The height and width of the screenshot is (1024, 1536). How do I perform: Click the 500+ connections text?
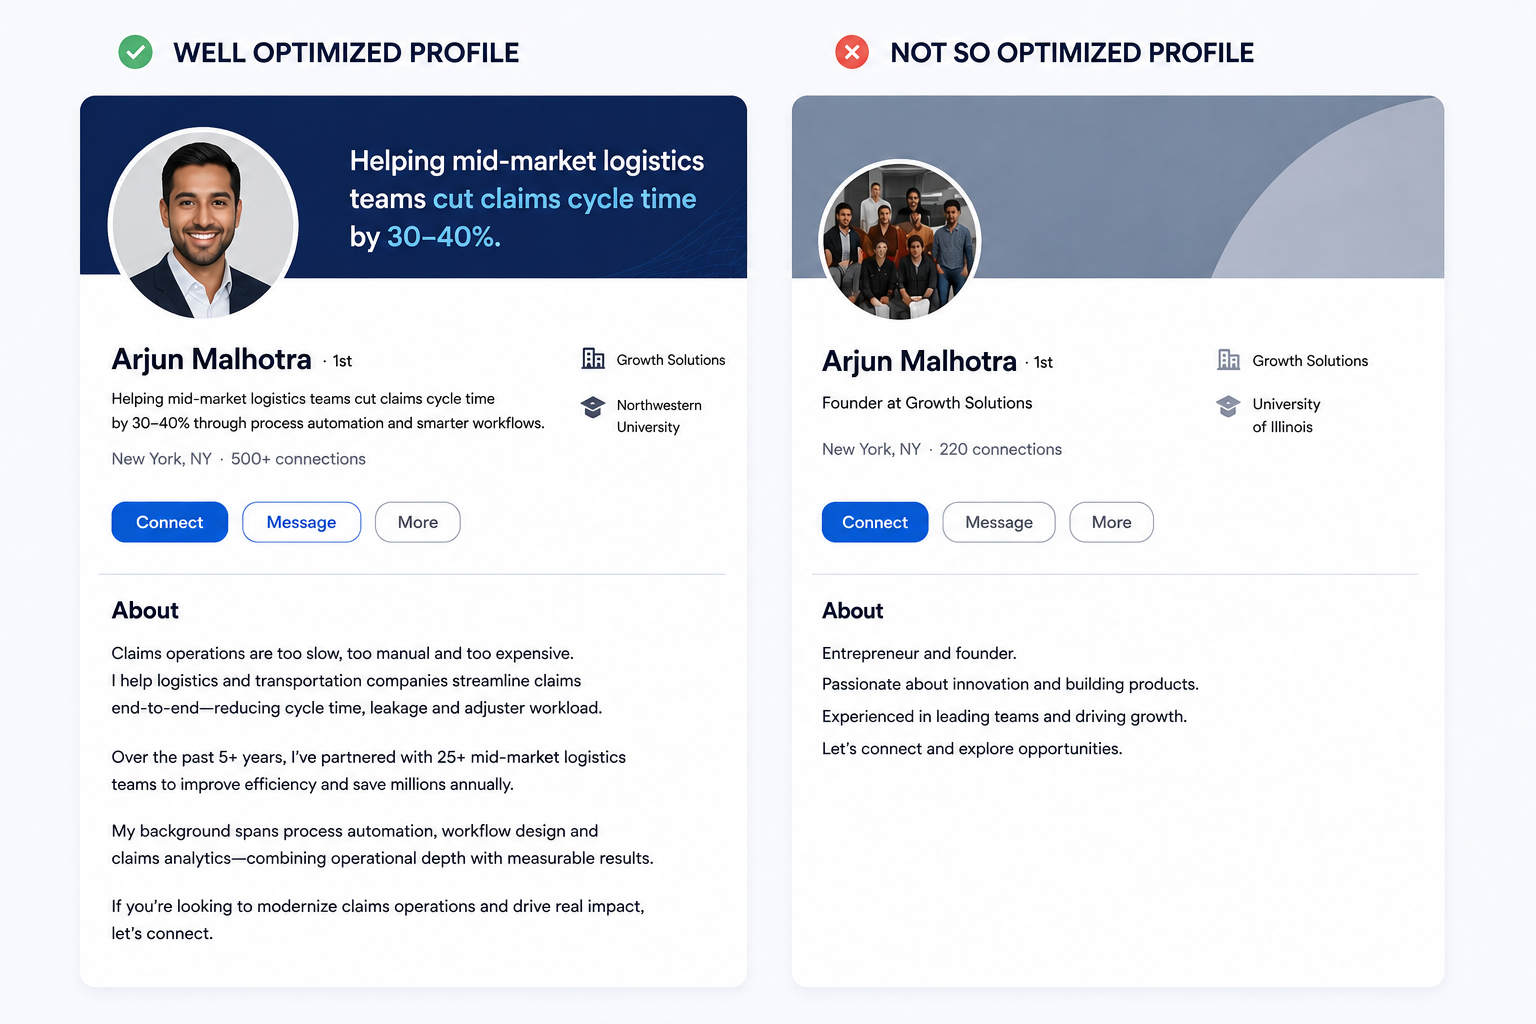click(x=298, y=459)
